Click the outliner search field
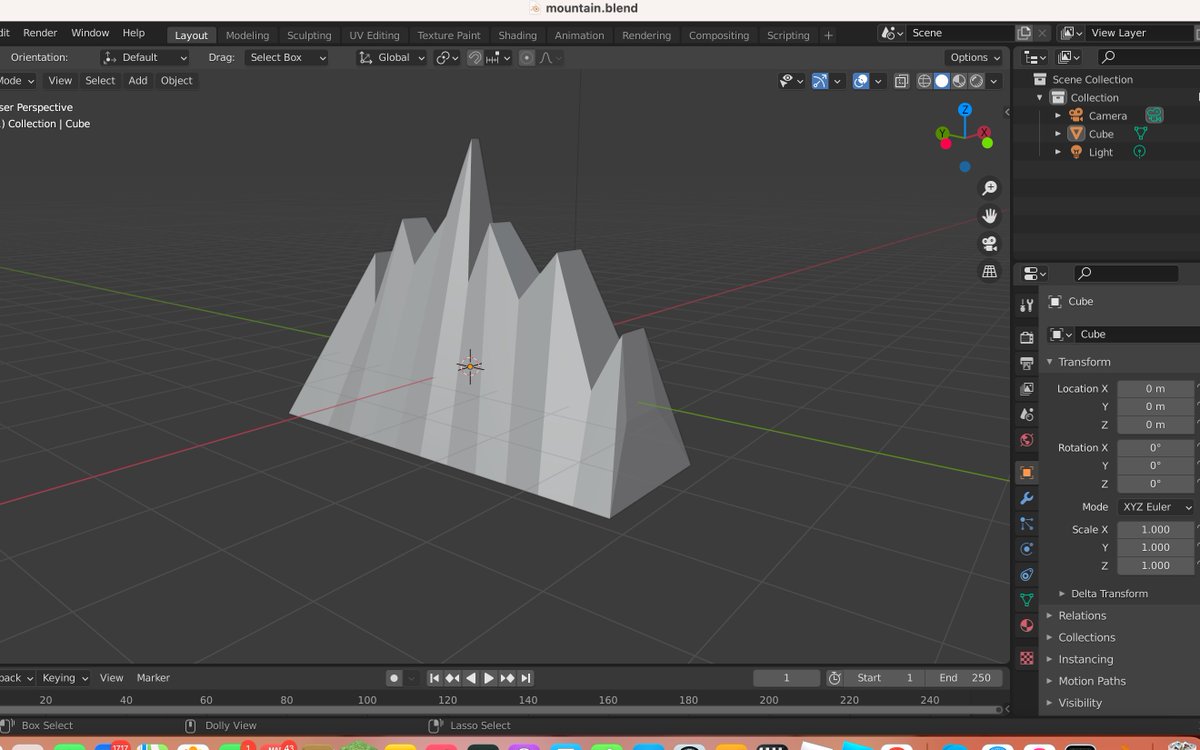 click(1148, 58)
